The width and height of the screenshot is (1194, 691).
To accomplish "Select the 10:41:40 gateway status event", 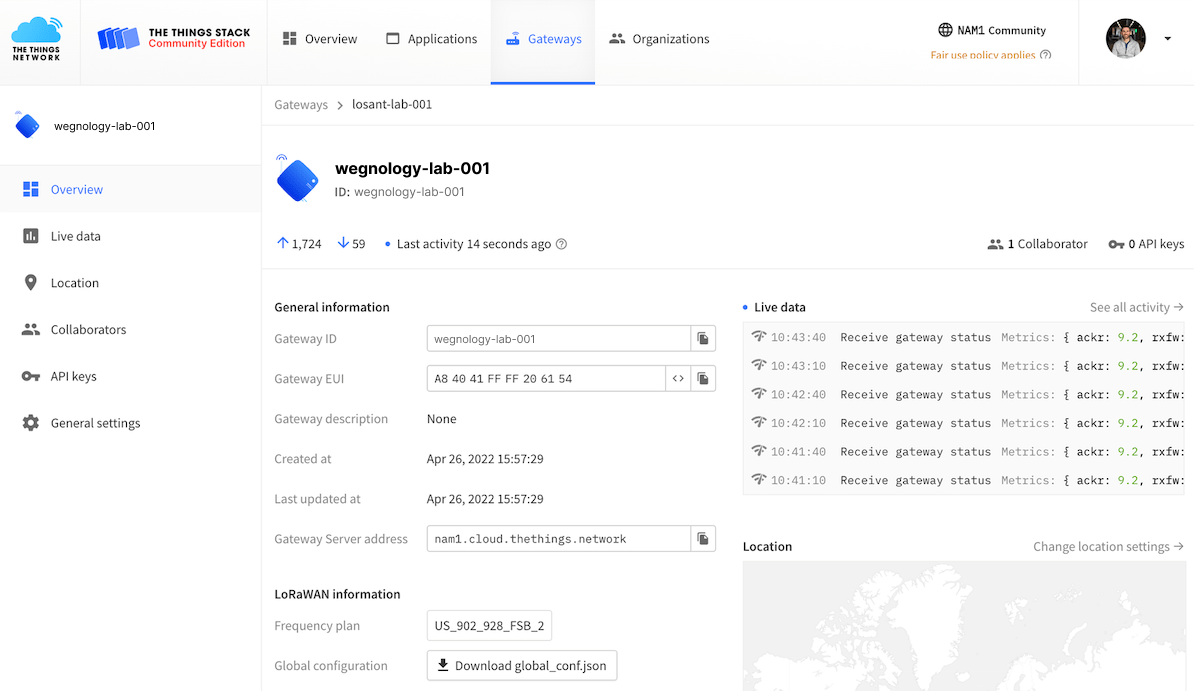I will pyautogui.click(x=964, y=451).
